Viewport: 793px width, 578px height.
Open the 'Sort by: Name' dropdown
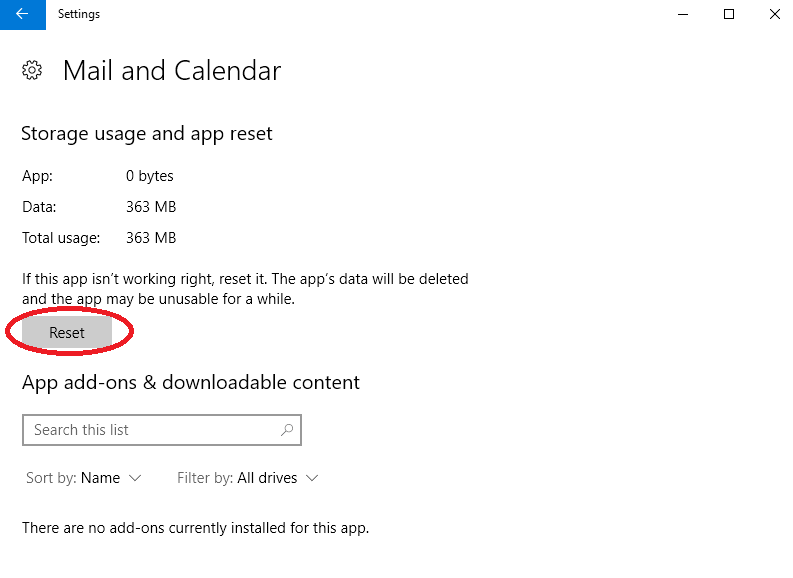84,478
